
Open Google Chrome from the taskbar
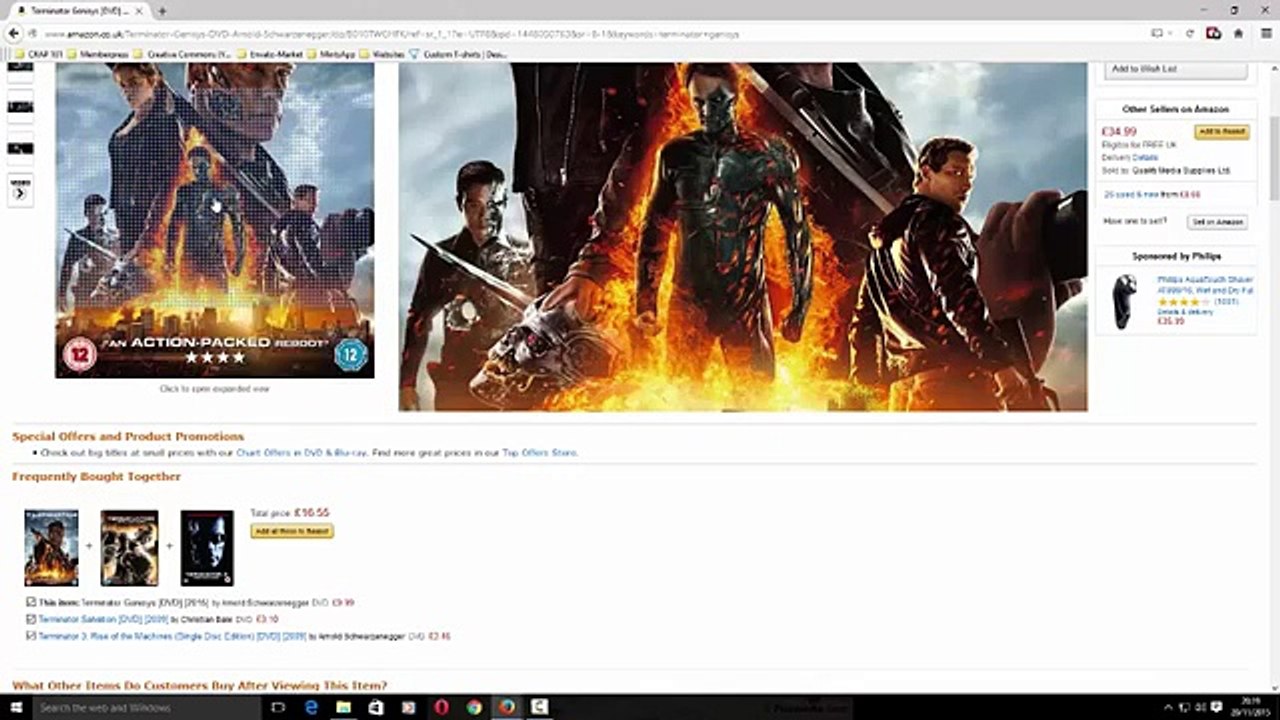point(474,707)
